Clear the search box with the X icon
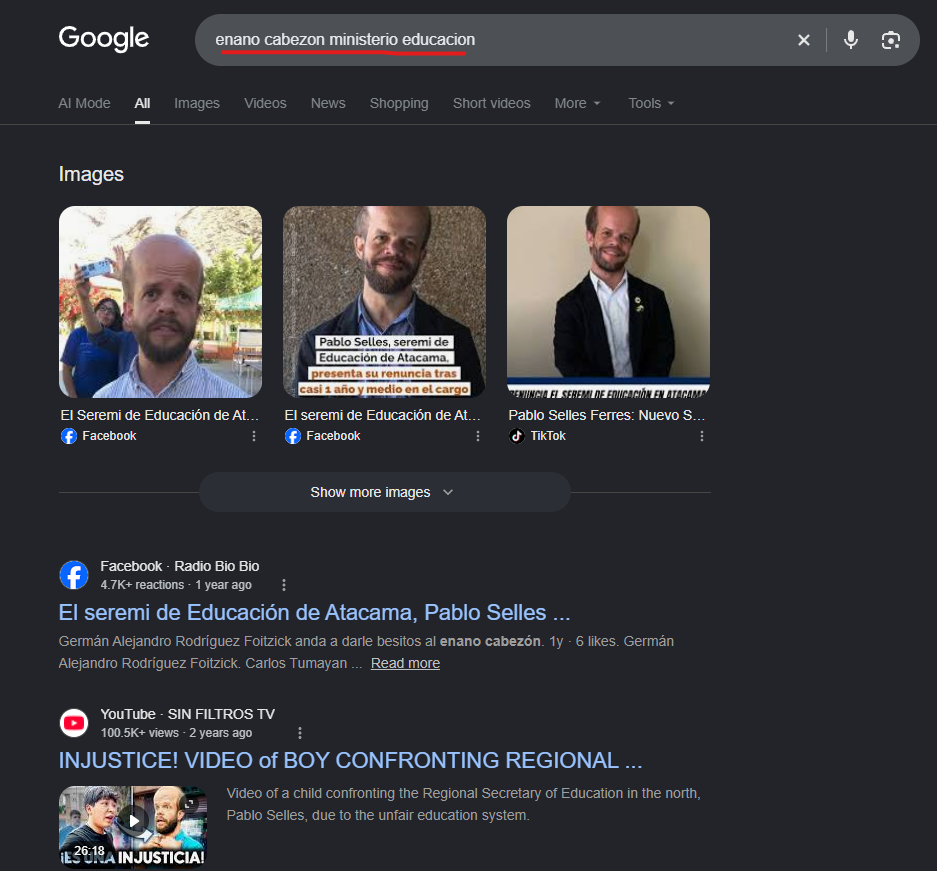The width and height of the screenshot is (937, 871). tap(804, 40)
